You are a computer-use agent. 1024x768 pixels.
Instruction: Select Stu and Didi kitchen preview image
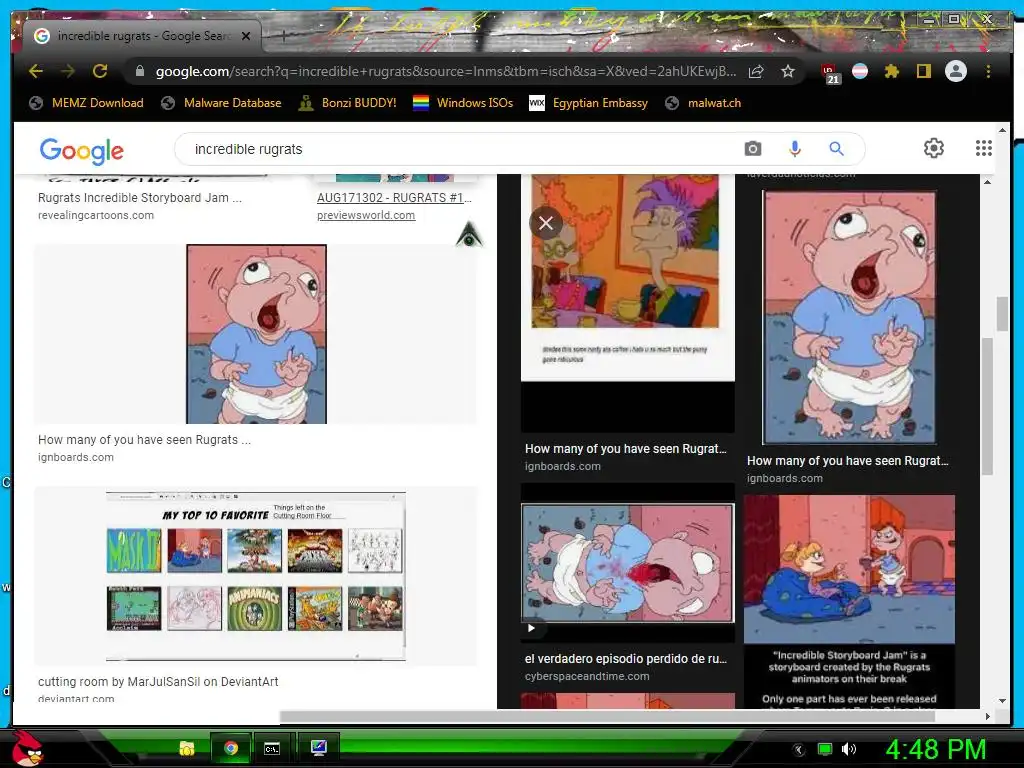point(628,277)
